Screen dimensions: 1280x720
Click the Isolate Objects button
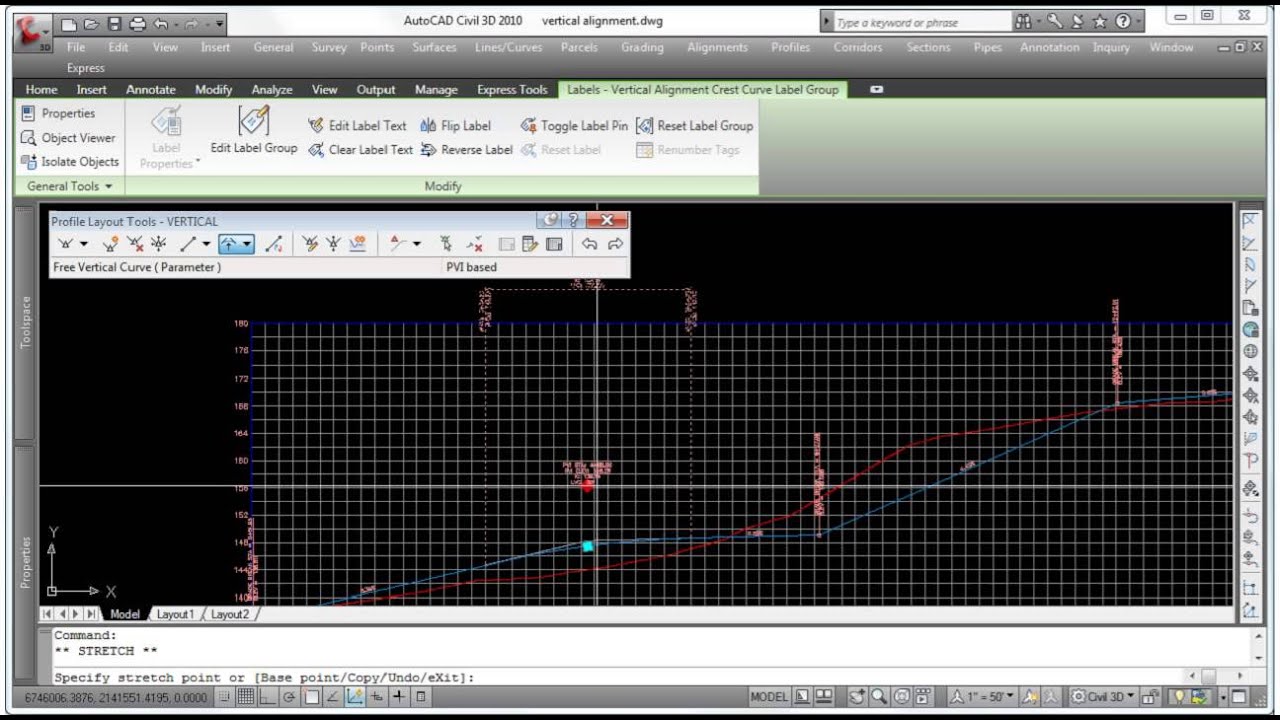(70, 161)
